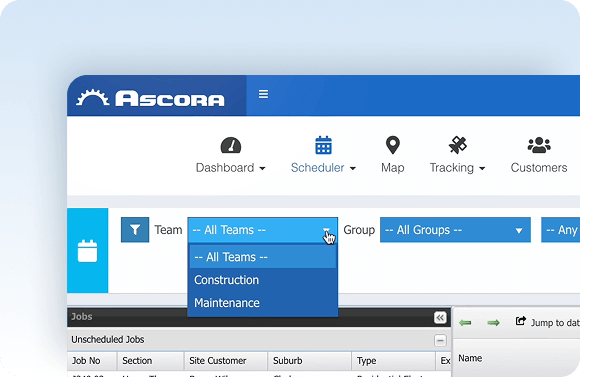The height and width of the screenshot is (392, 595).
Task: Open the Map pin icon
Action: pos(392,145)
